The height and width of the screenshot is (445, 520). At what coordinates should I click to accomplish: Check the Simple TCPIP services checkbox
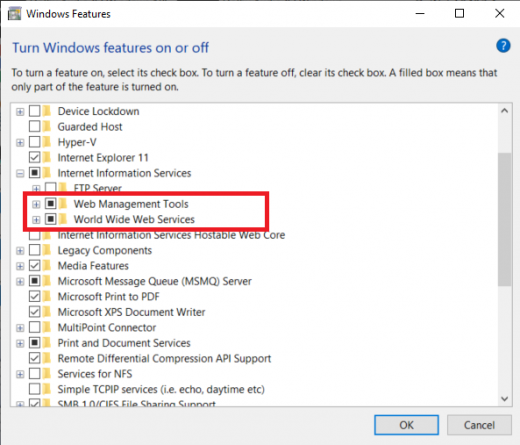35,389
